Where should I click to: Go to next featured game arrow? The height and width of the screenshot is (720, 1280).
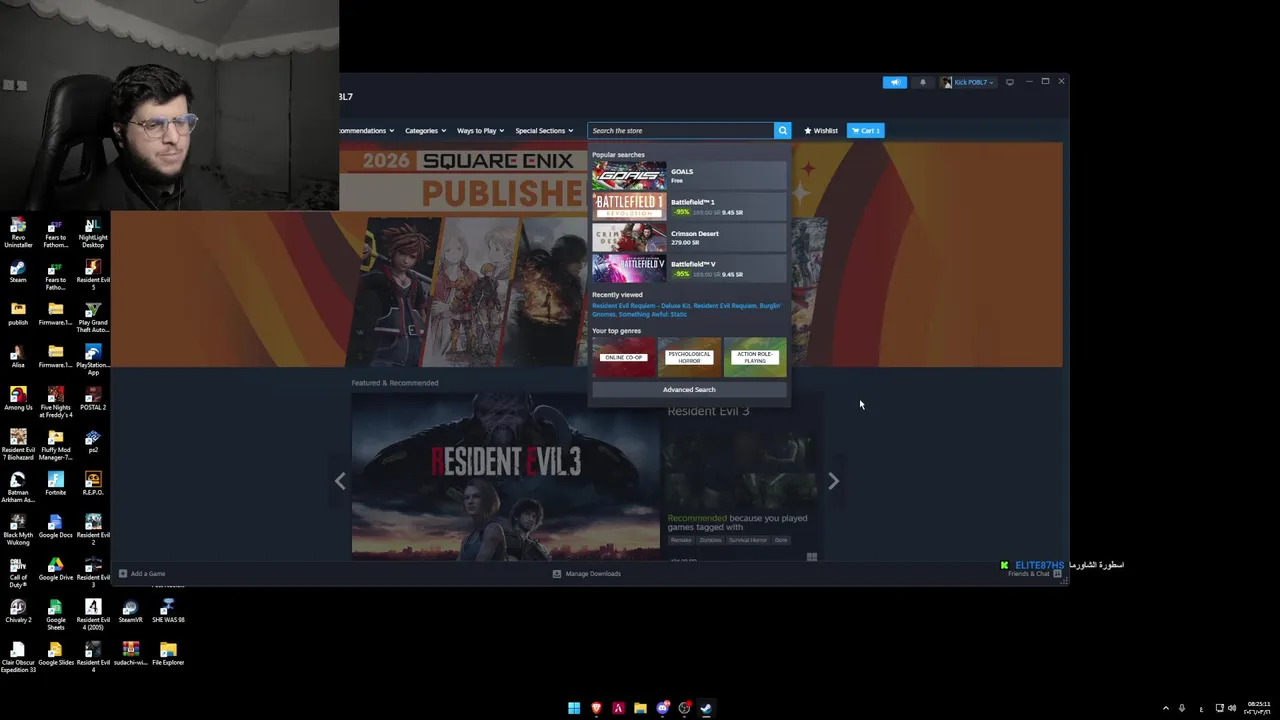pos(833,481)
